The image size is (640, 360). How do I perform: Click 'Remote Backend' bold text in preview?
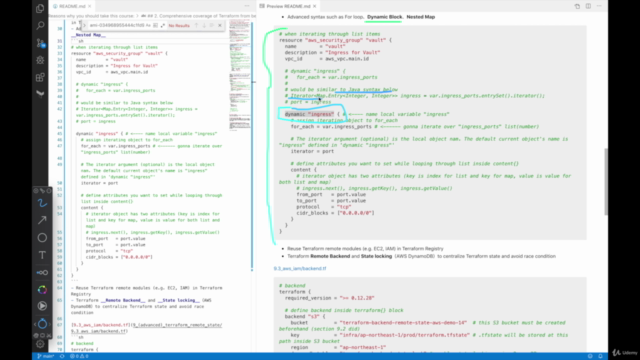330,256
